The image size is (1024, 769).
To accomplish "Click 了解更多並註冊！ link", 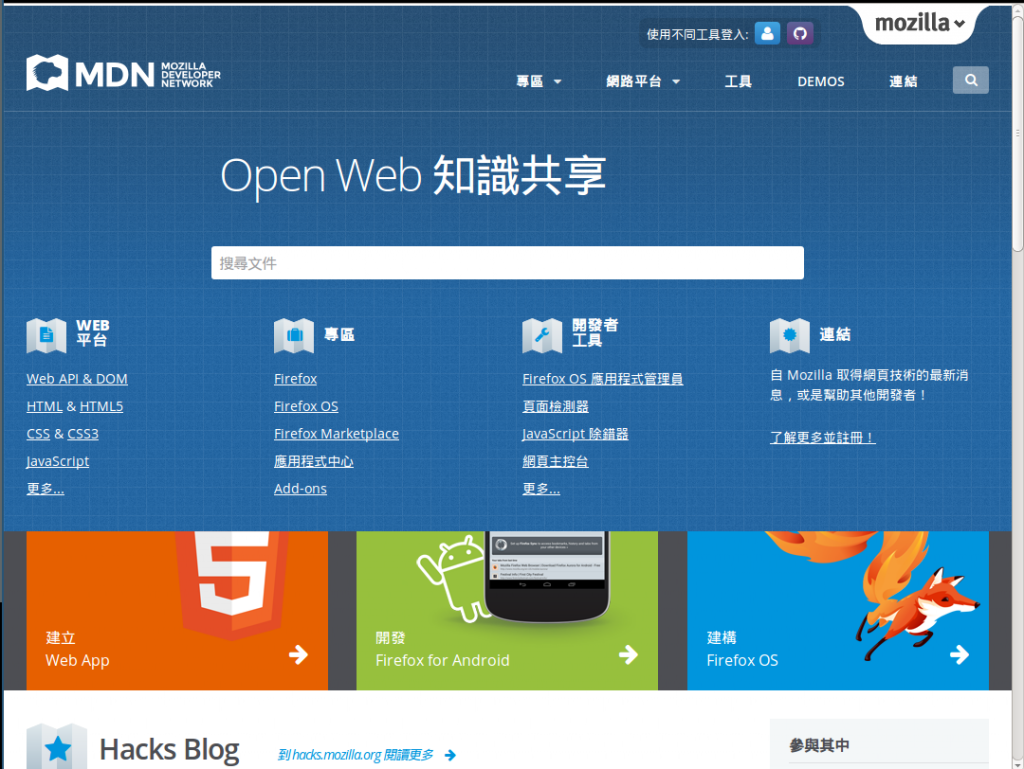I will tap(822, 437).
